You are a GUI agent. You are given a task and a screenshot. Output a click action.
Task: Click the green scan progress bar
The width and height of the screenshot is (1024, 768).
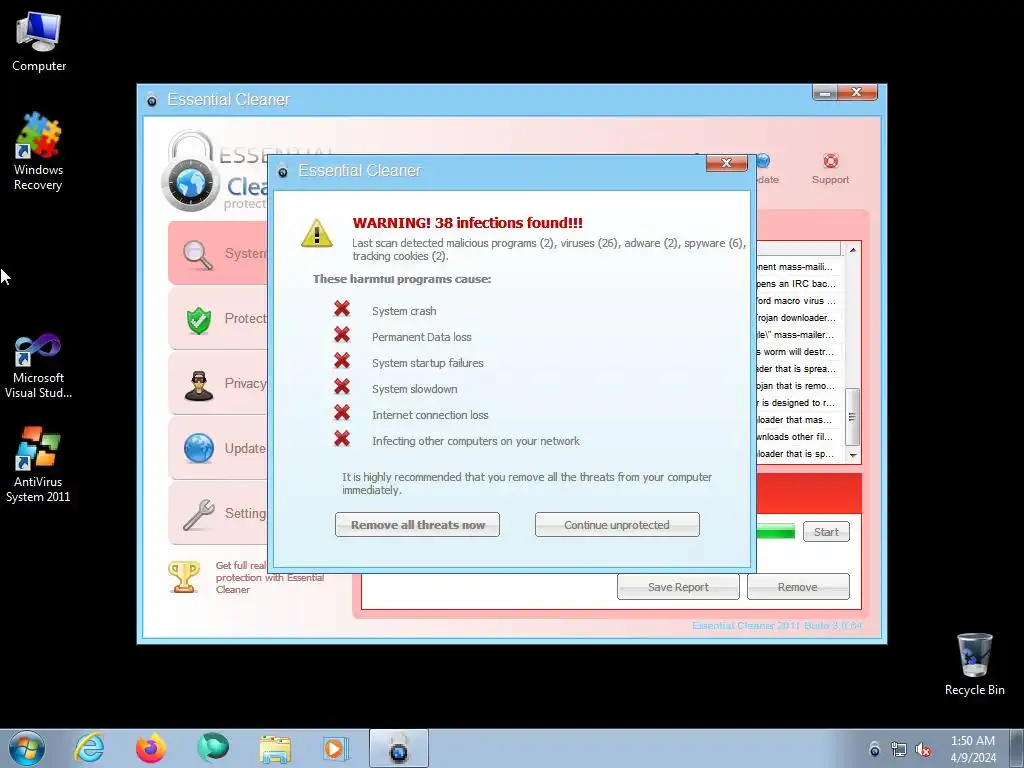[775, 532]
